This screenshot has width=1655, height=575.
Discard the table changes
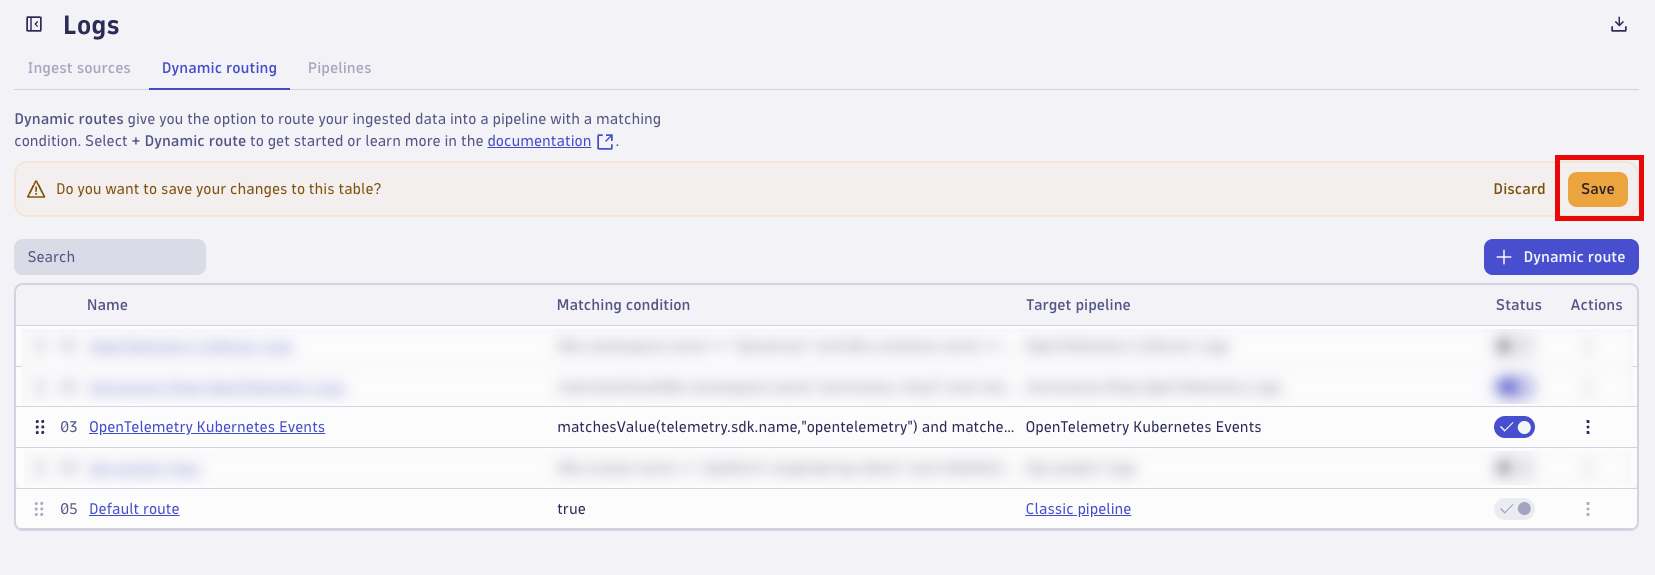tap(1519, 189)
